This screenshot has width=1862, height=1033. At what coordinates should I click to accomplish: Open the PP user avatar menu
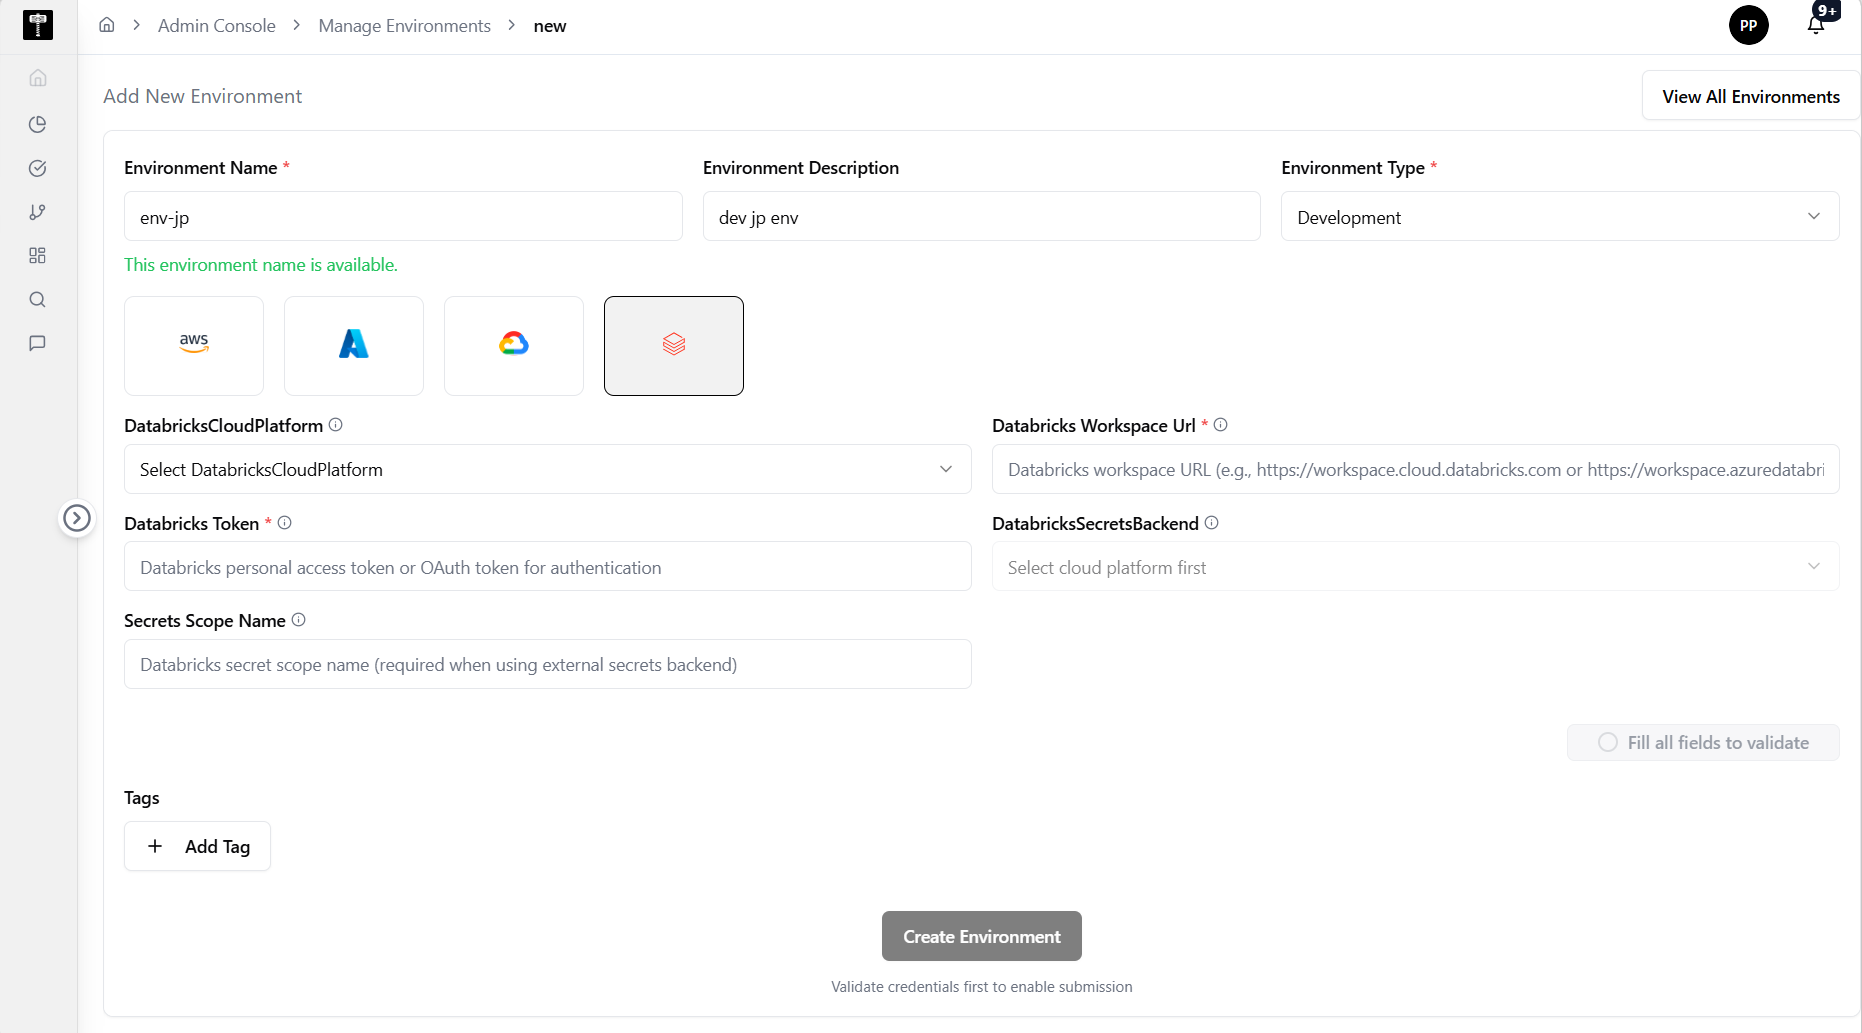point(1749,25)
